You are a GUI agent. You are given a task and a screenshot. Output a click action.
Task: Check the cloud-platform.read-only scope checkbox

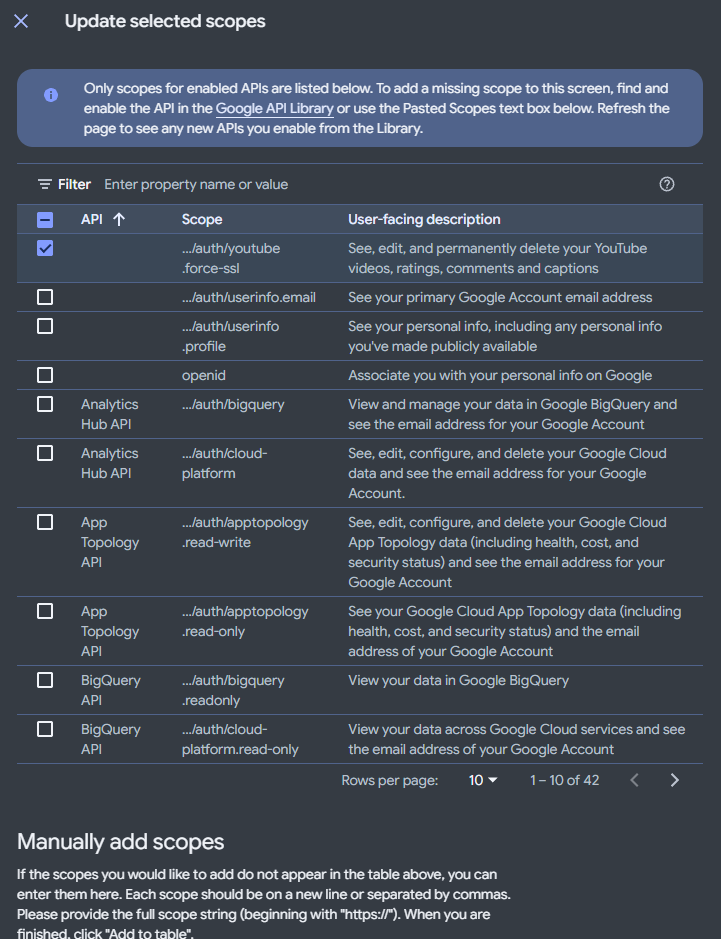click(x=45, y=729)
